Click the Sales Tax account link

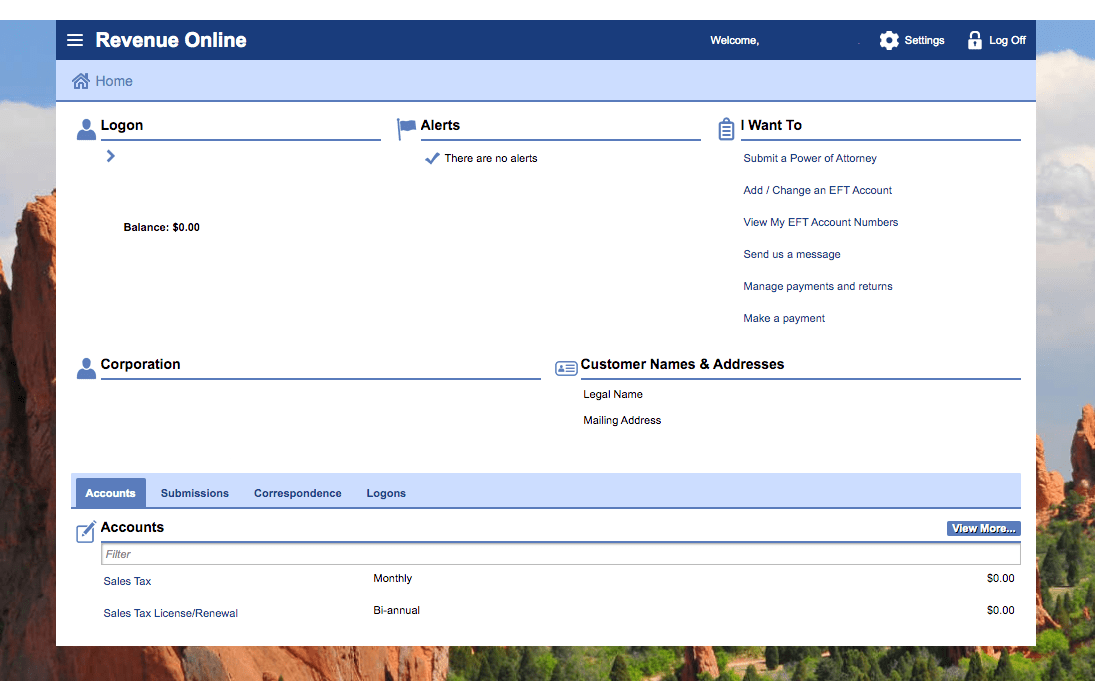[127, 581]
